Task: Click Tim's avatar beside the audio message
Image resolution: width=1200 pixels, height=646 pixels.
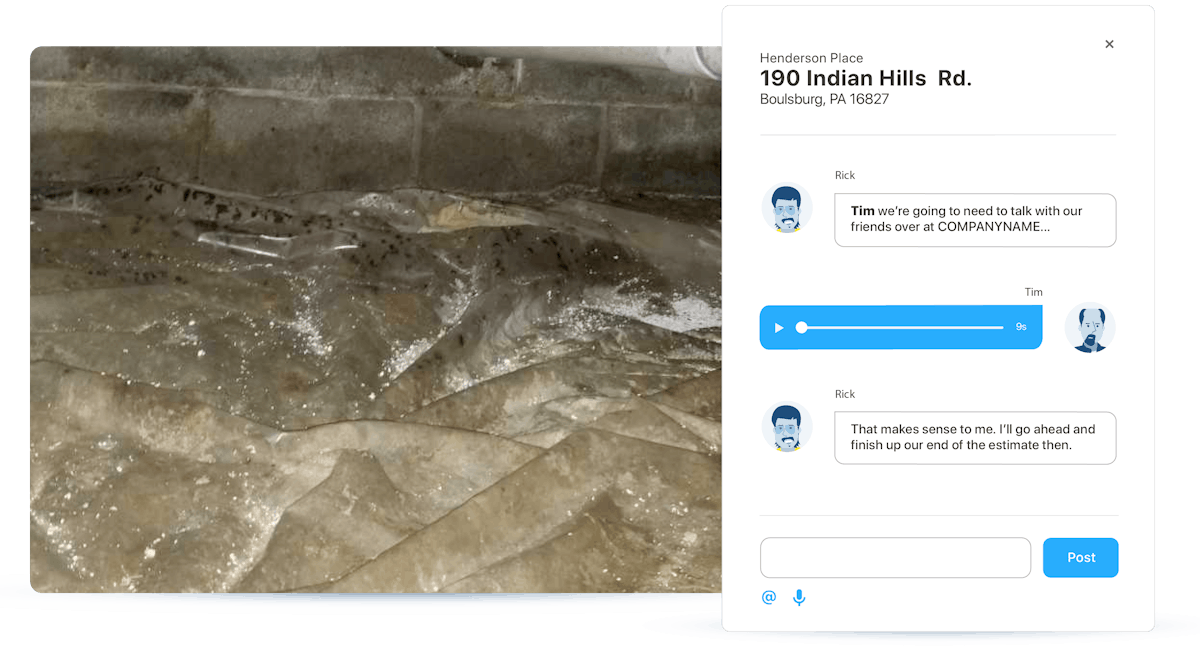Action: [1089, 327]
